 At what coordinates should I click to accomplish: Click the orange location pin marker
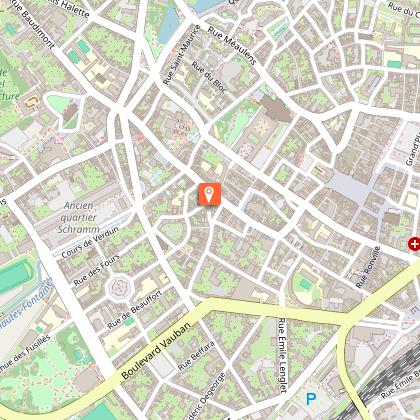click(x=209, y=194)
